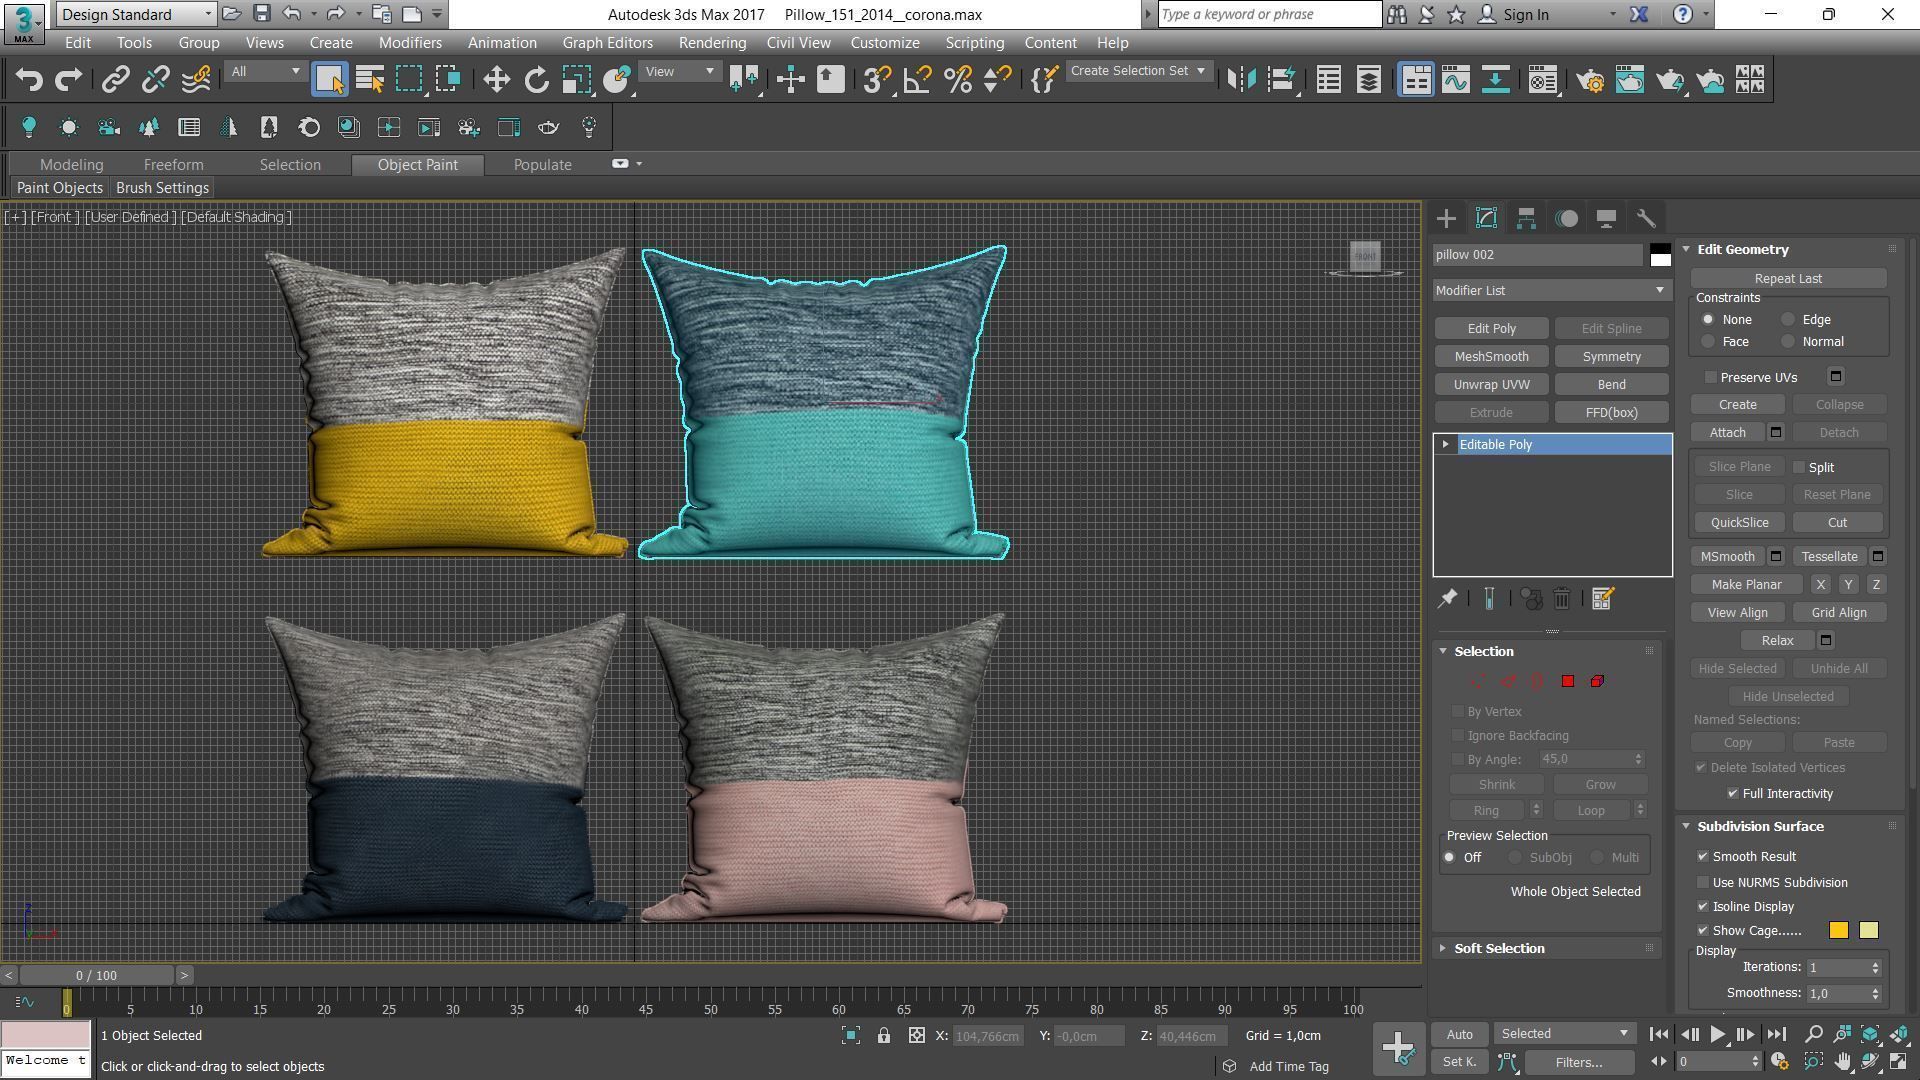Image resolution: width=1920 pixels, height=1080 pixels.
Task: Select Polygon sub-object level icon
Action: coord(1567,681)
